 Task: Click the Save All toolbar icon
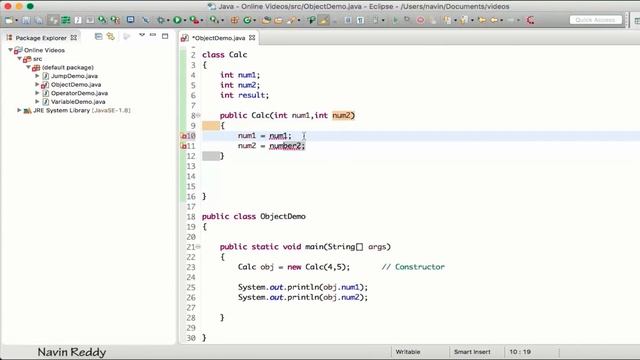tap(39, 20)
